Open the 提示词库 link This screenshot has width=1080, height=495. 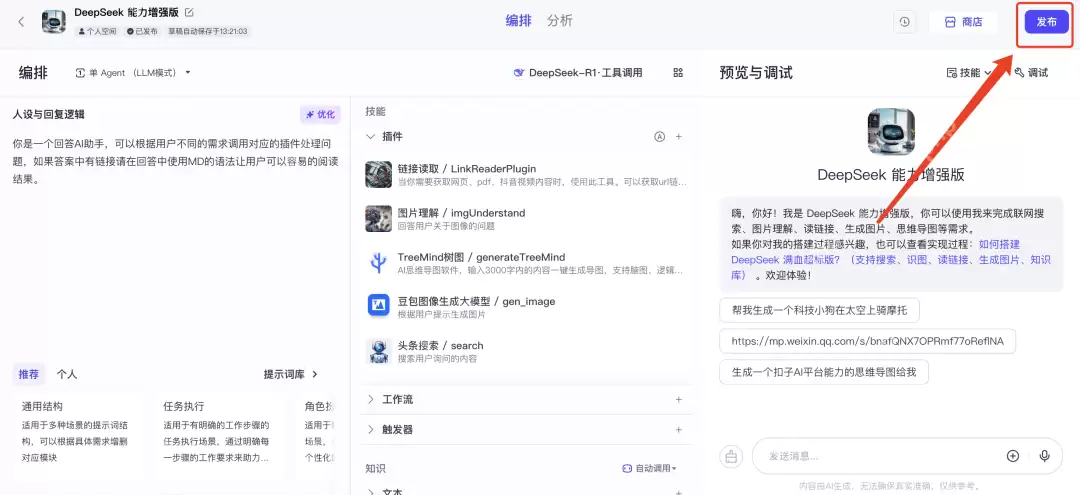(291, 375)
